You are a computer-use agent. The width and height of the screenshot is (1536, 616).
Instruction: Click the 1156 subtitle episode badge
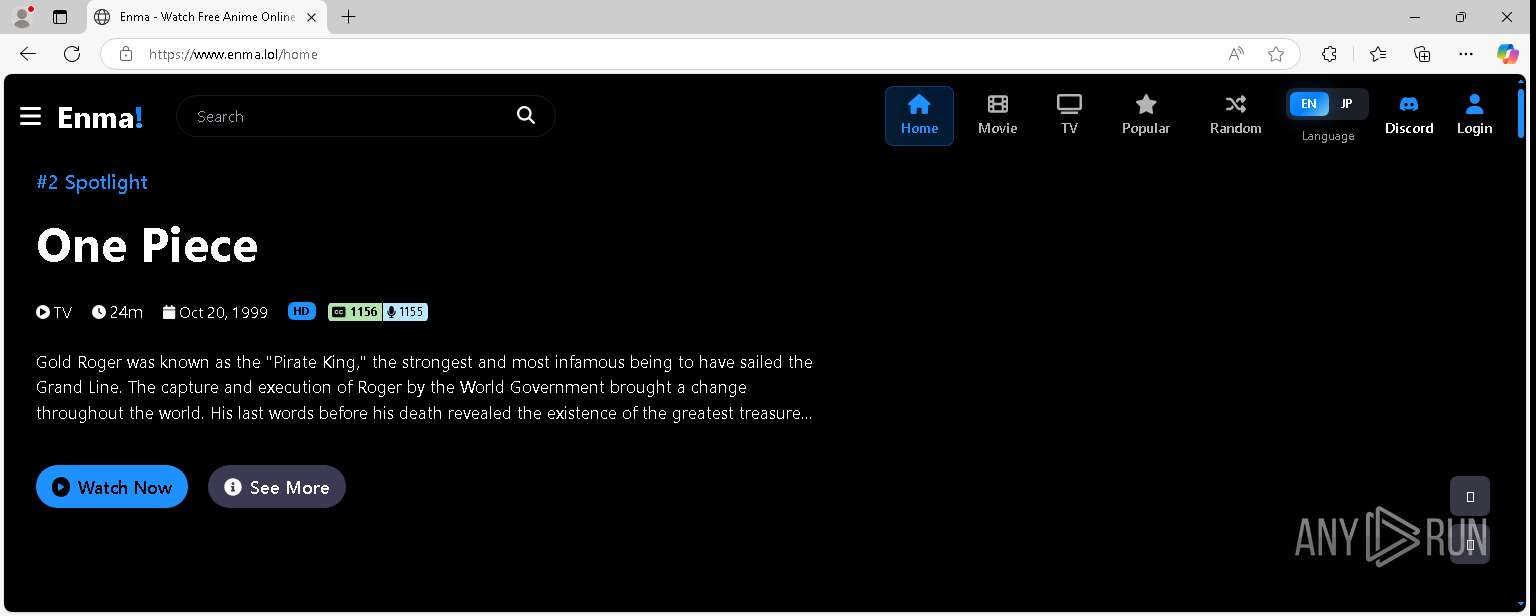coord(355,312)
